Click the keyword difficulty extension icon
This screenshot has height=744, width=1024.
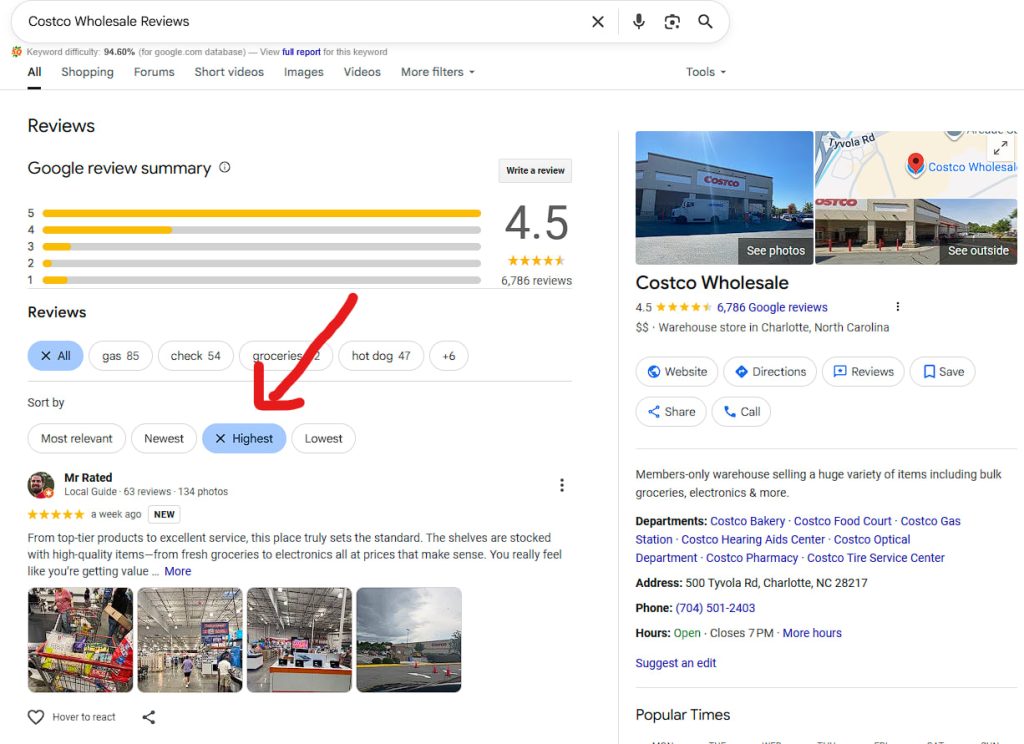(x=17, y=52)
